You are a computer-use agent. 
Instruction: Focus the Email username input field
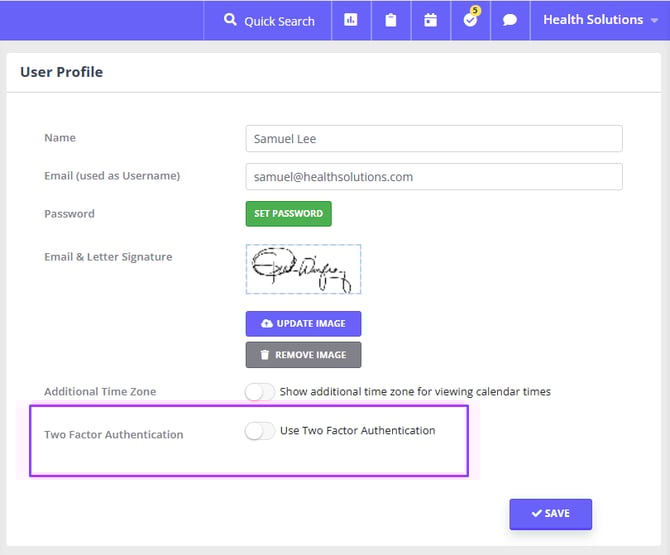point(433,177)
